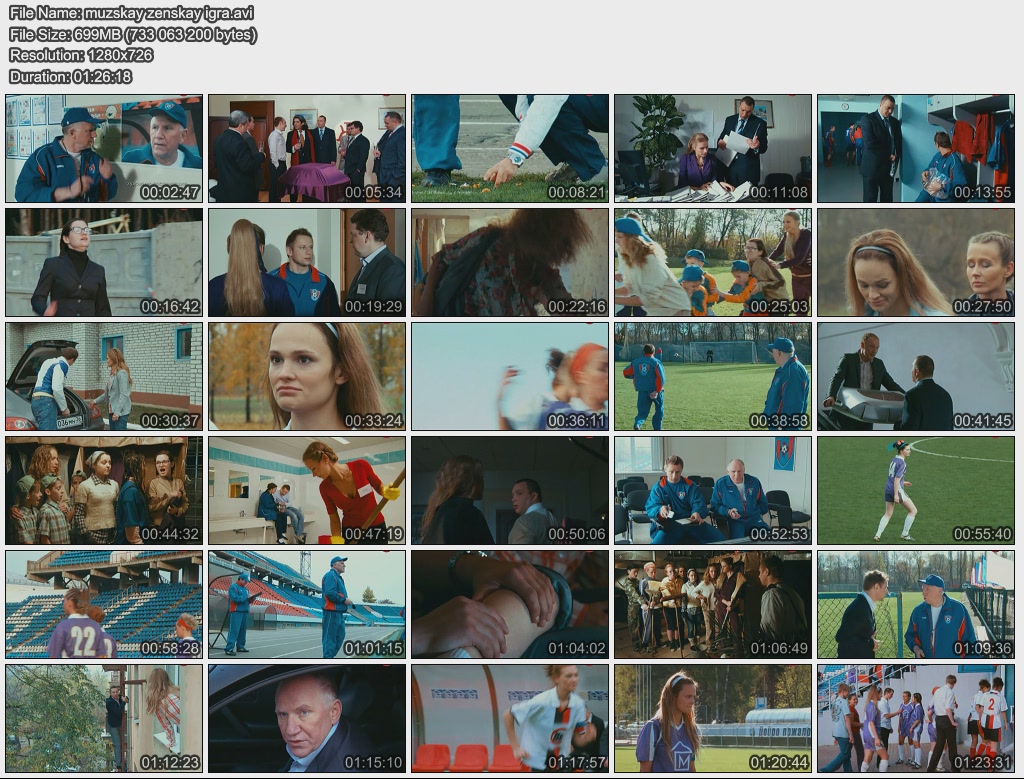Select the thumbnail timestamped 00:44:32

tap(104, 491)
